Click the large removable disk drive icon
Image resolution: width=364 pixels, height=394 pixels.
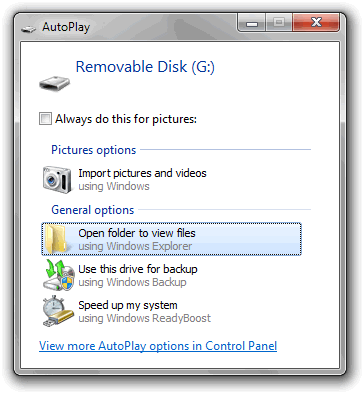(55, 83)
